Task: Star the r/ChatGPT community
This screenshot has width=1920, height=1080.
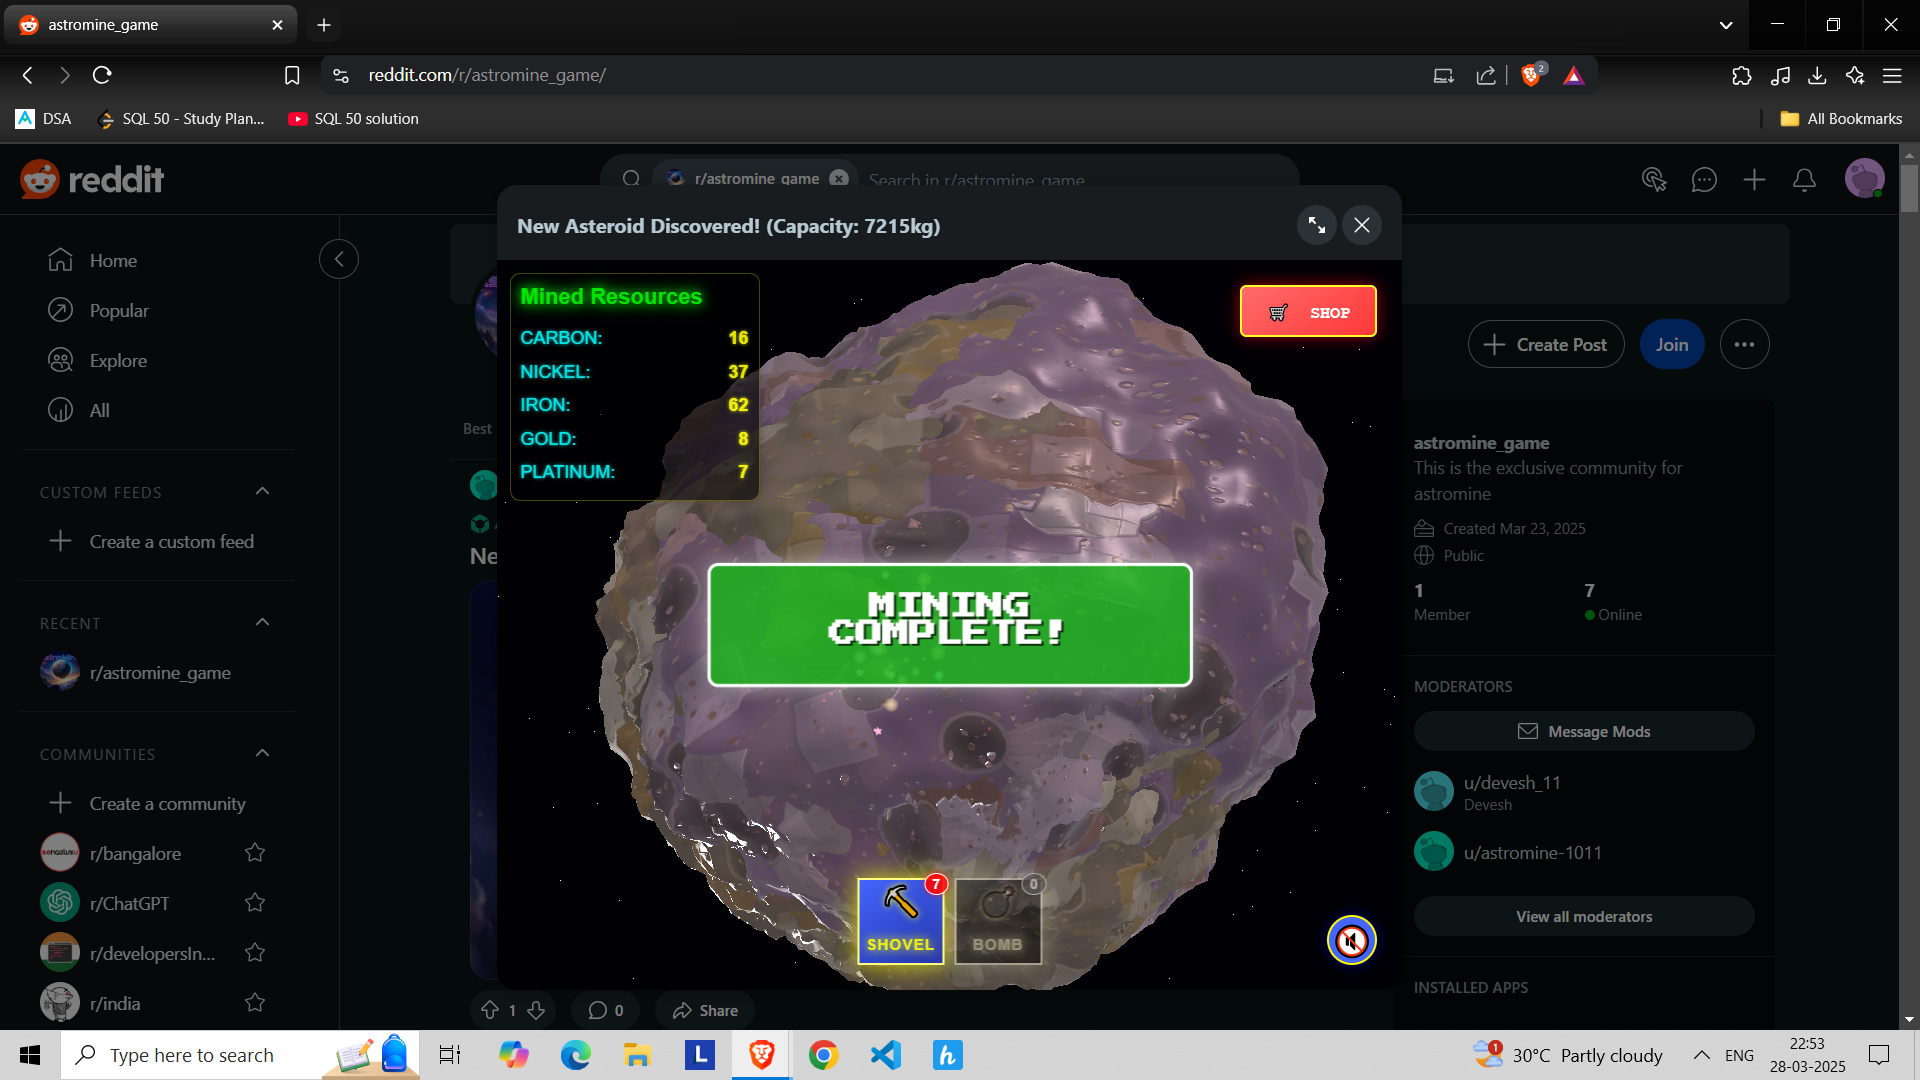Action: (x=255, y=903)
